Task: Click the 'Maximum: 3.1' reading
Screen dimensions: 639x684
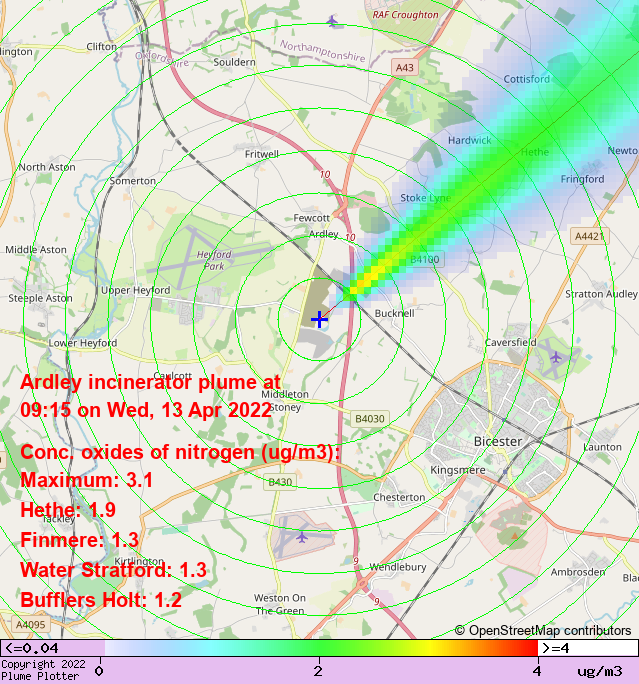Action: [x=86, y=480]
